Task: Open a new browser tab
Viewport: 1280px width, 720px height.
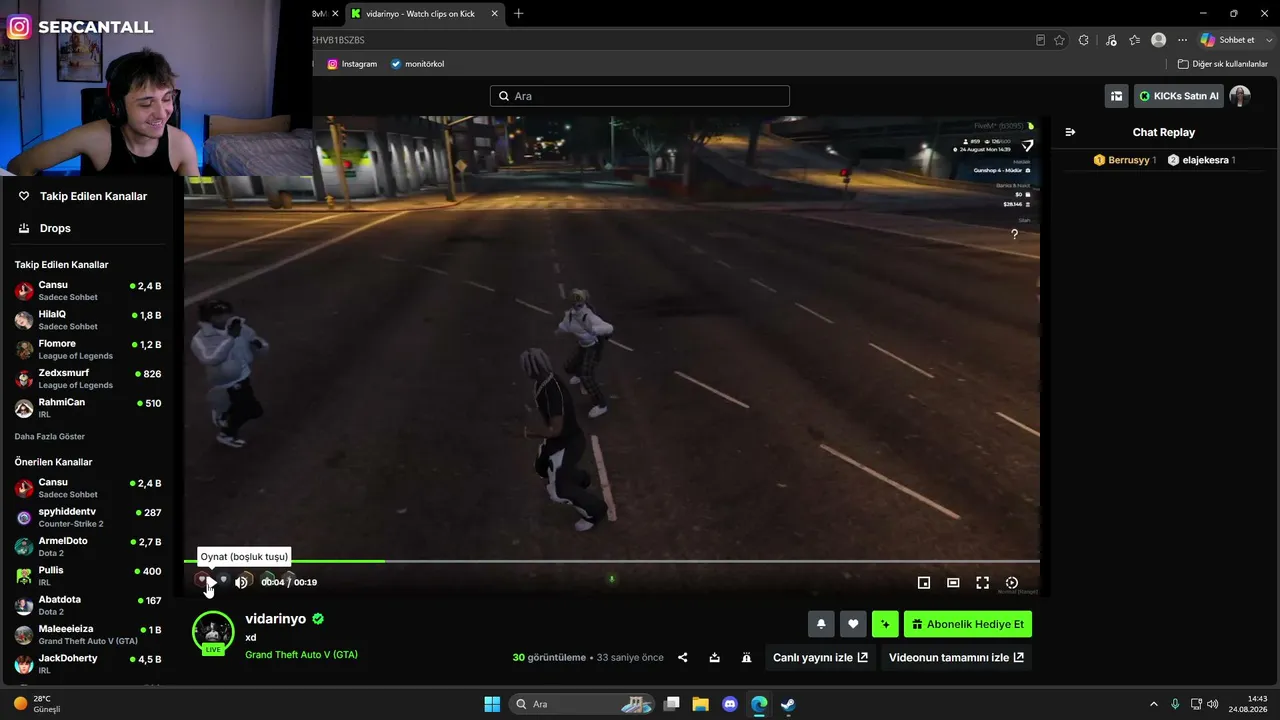Action: click(x=518, y=14)
